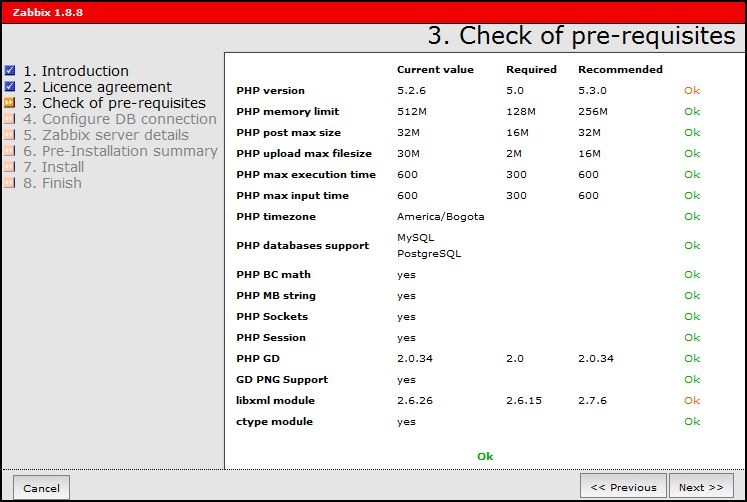This screenshot has width=747, height=502.
Task: Click the icon beside Pre-Installation summary
Action: 10,151
